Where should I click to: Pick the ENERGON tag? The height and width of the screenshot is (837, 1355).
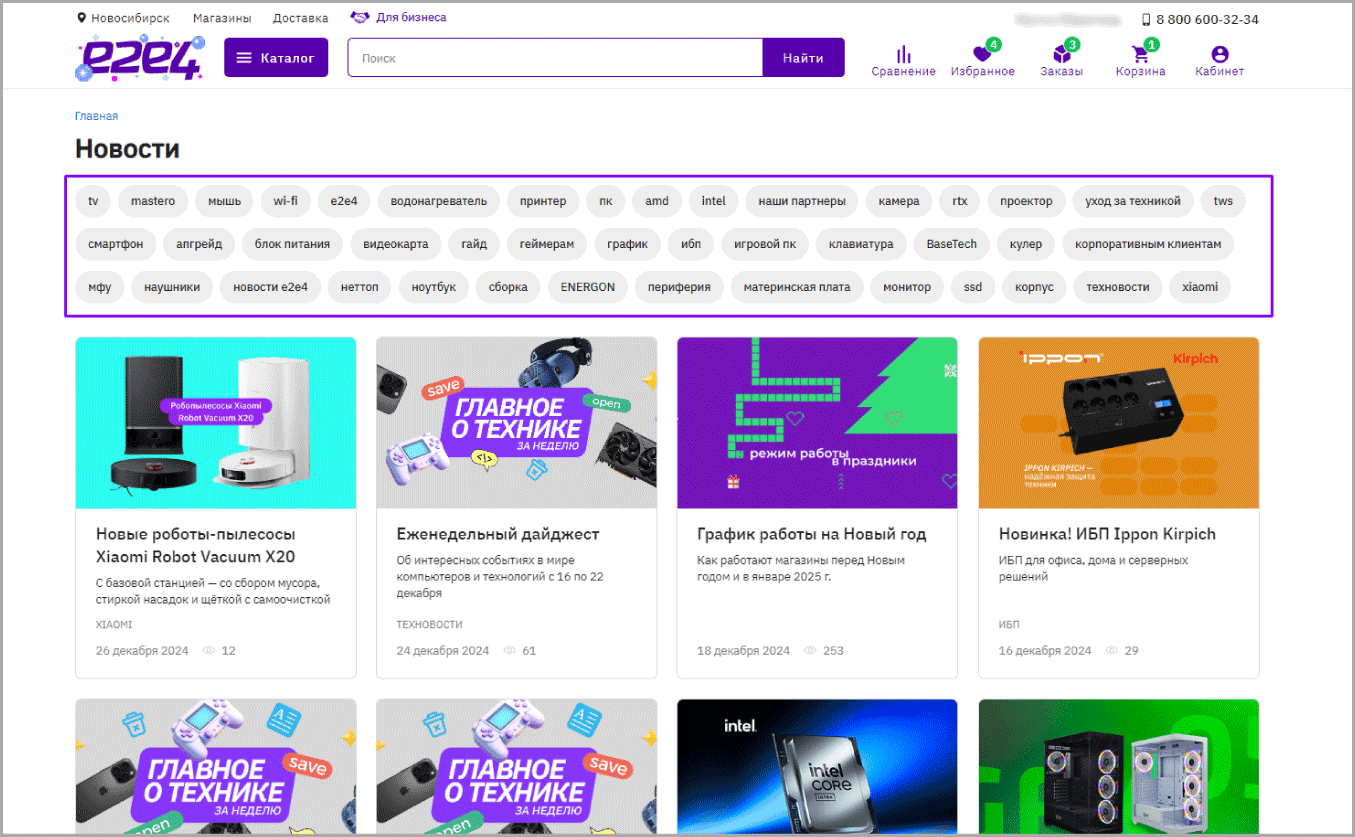588,287
